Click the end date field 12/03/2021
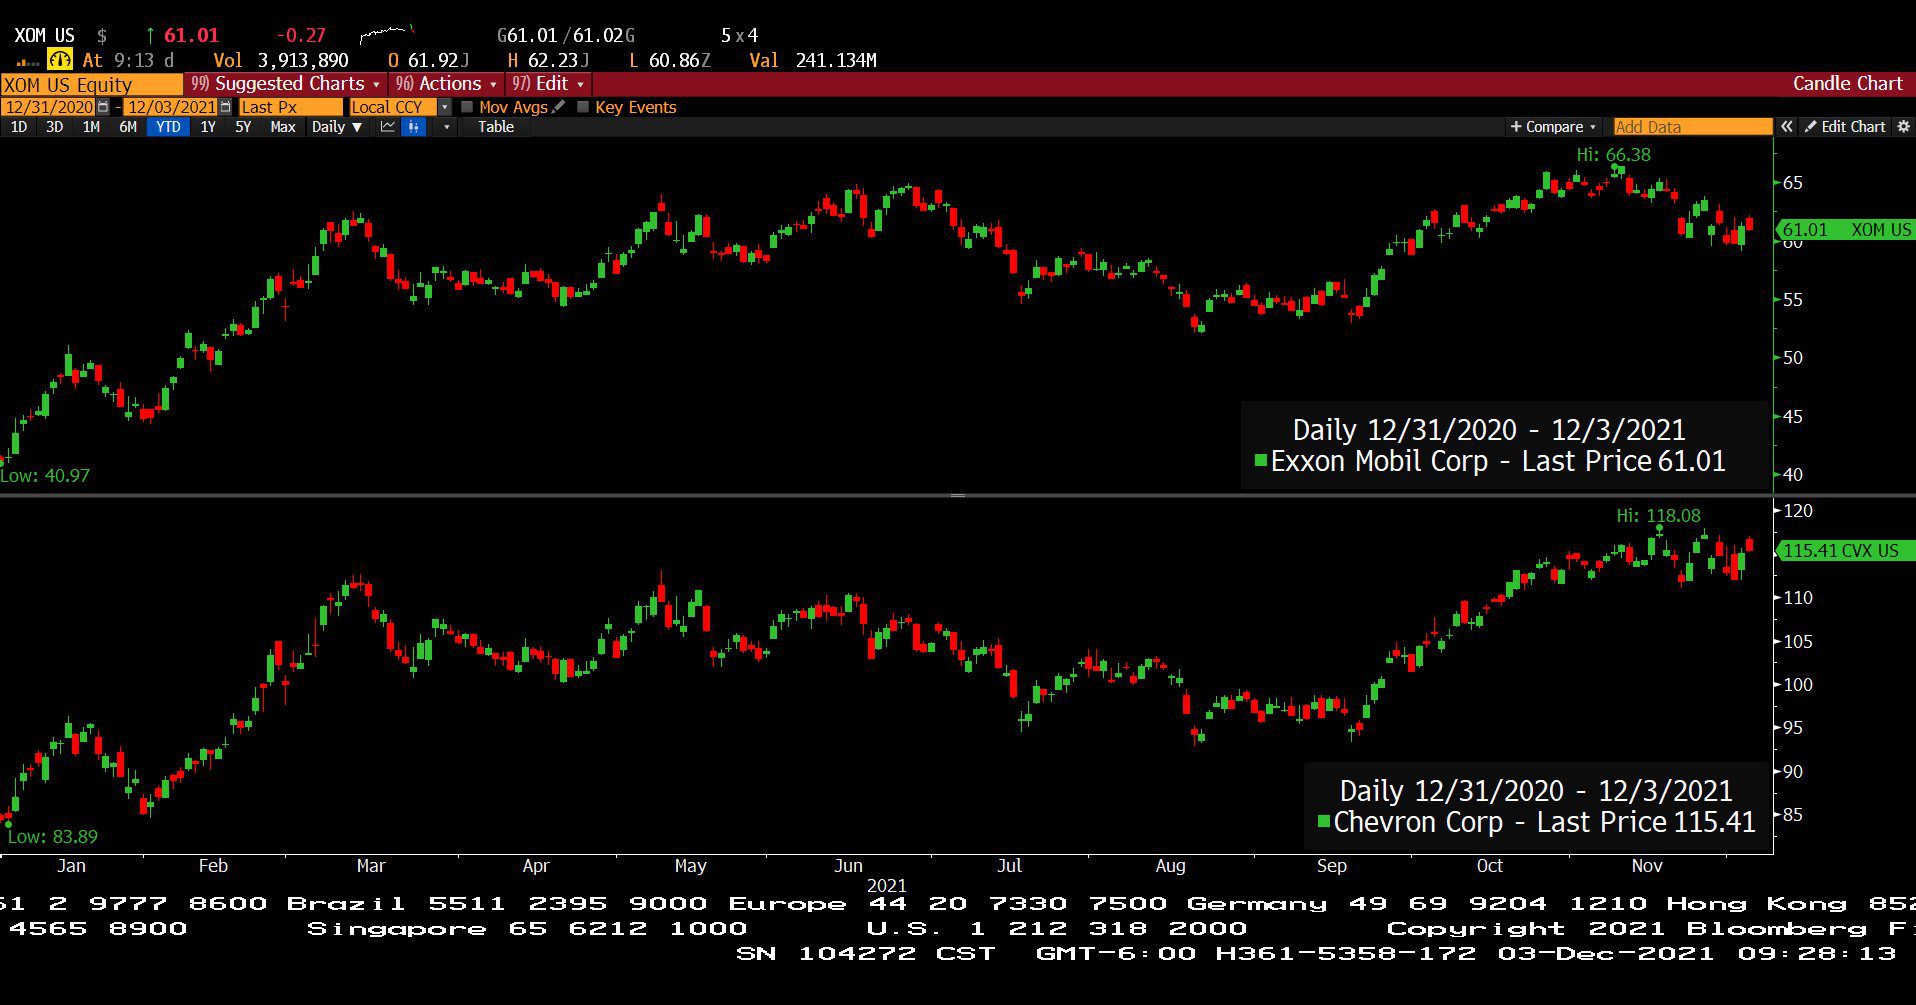Viewport: 1916px width, 1005px height. coord(171,107)
